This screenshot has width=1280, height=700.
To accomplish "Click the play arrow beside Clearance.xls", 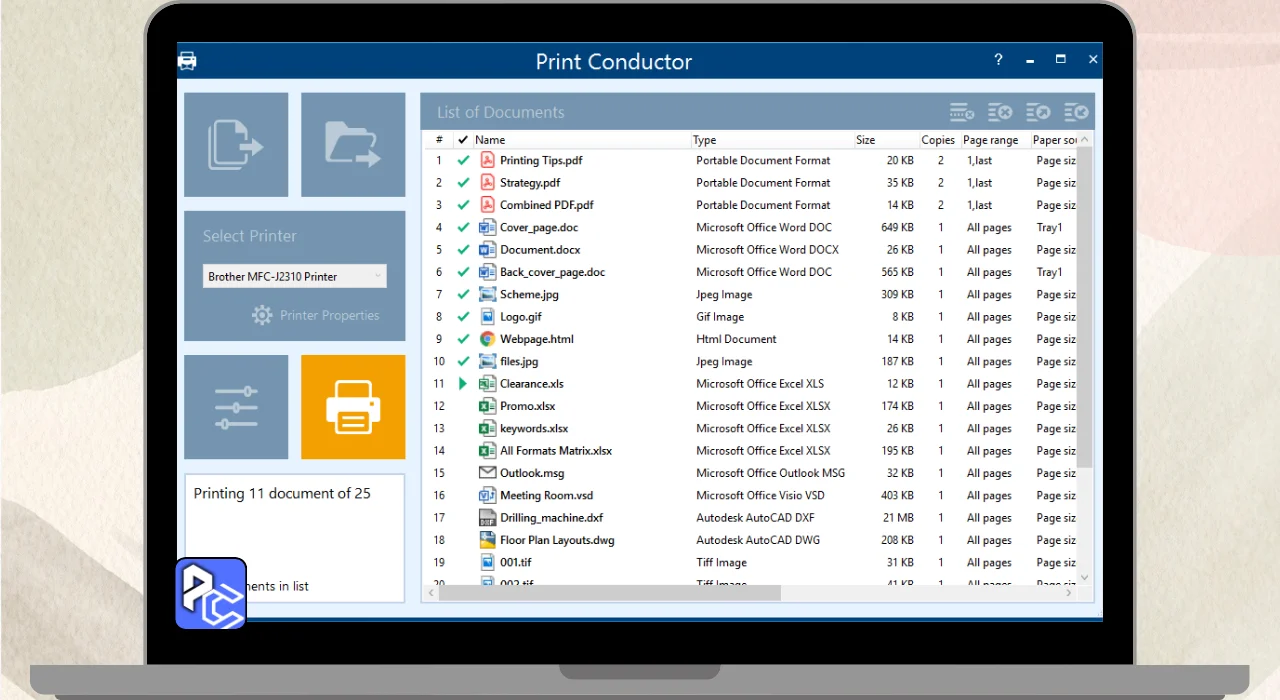I will click(x=463, y=383).
